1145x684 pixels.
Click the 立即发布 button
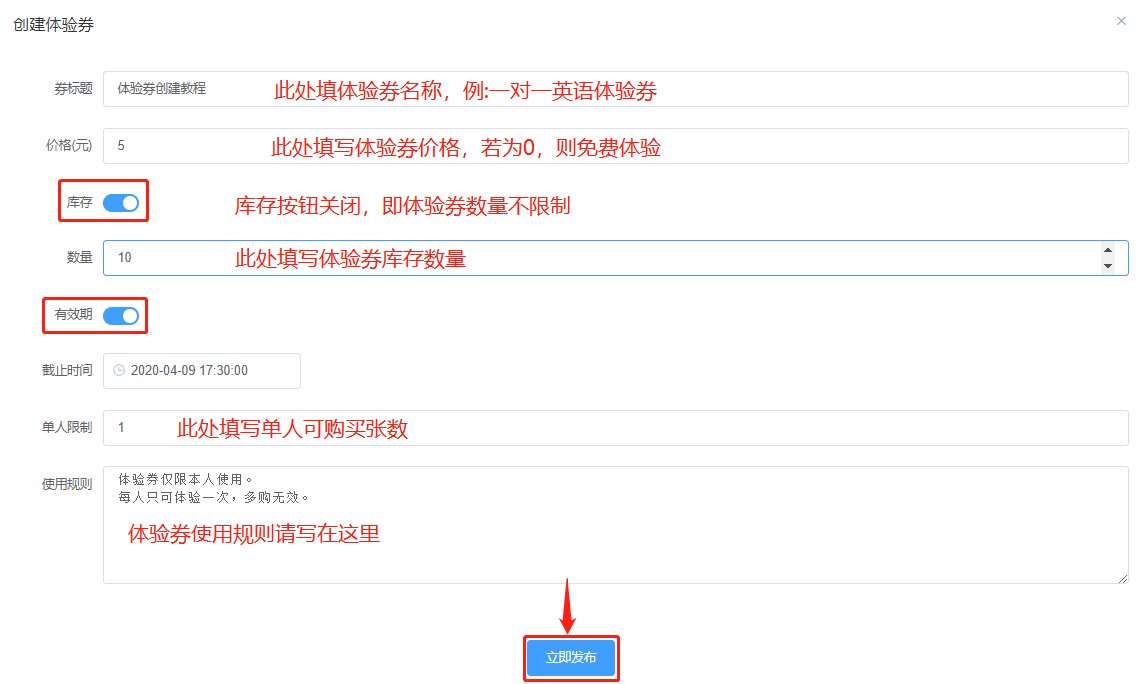click(571, 658)
